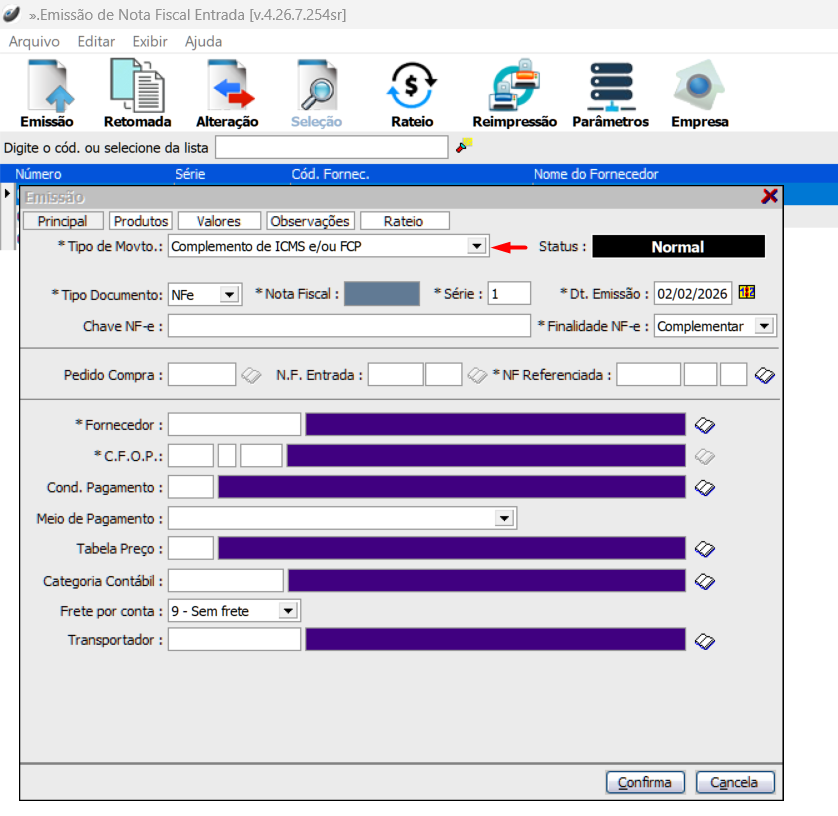
Task: Open the Finalidade NF-e dropdown
Action: click(765, 326)
